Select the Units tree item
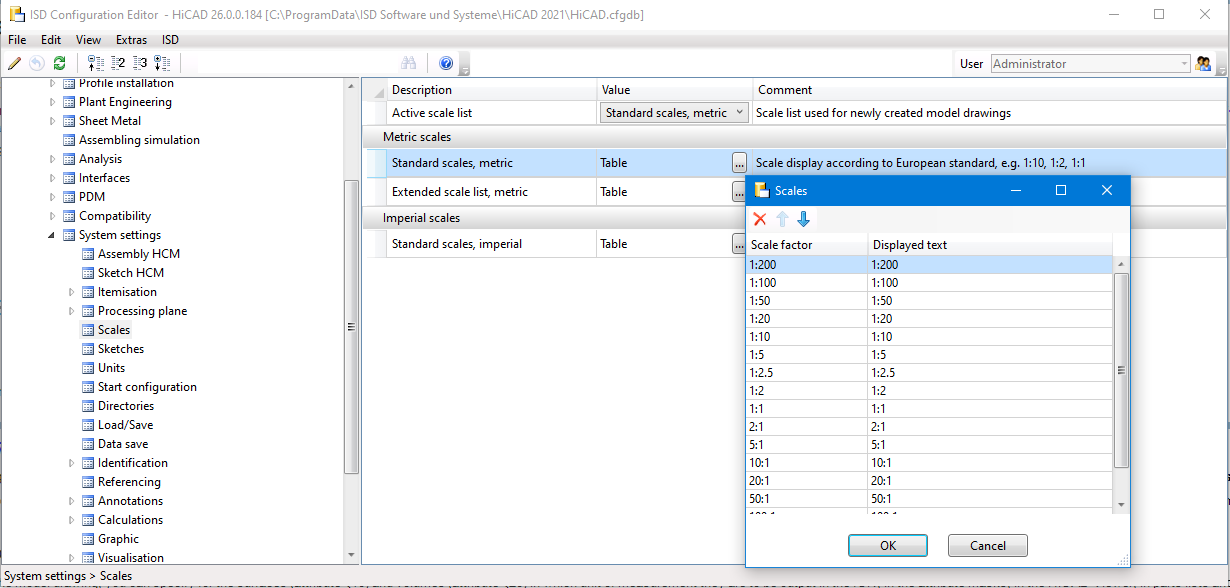Viewport: 1230px width, 588px height. 111,368
